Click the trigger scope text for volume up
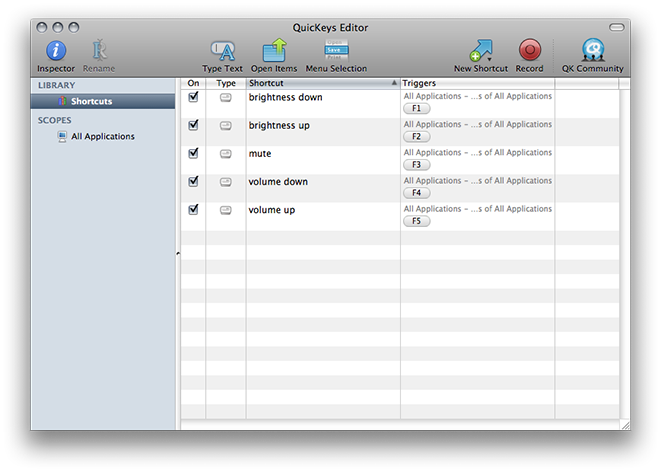661x472 pixels. pos(478,209)
